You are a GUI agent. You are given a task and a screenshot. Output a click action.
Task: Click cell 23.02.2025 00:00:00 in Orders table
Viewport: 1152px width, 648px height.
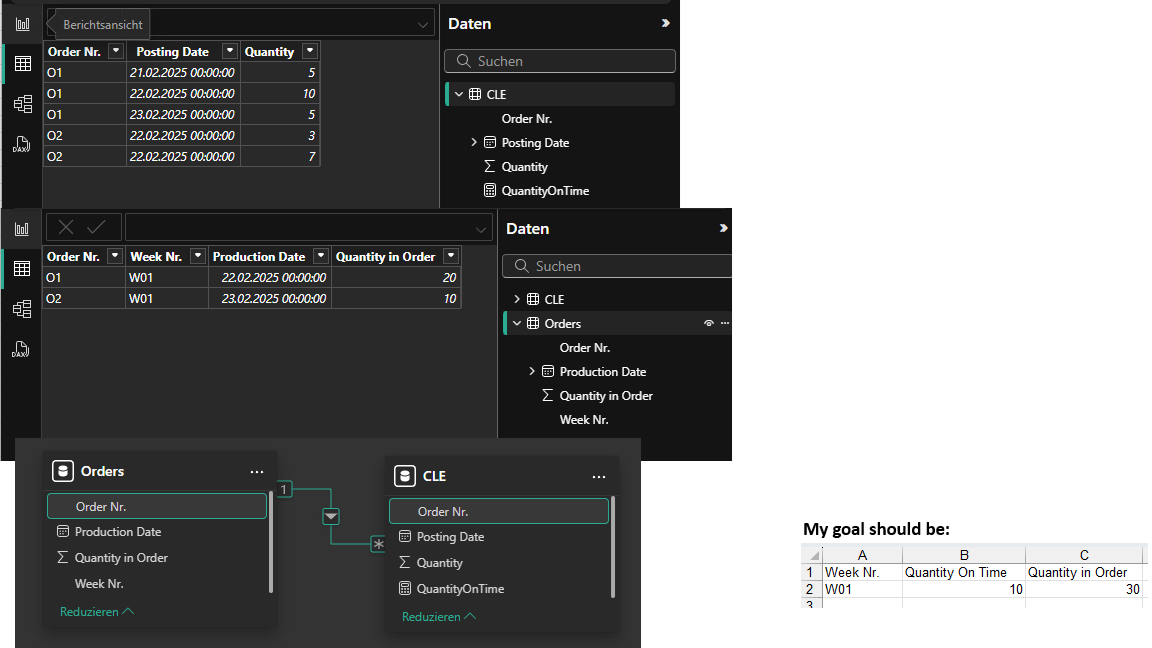point(270,298)
